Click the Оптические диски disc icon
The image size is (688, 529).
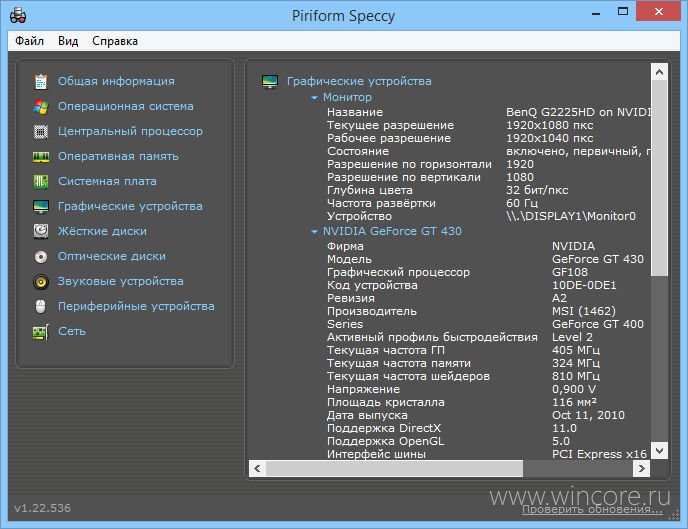[x=41, y=257]
